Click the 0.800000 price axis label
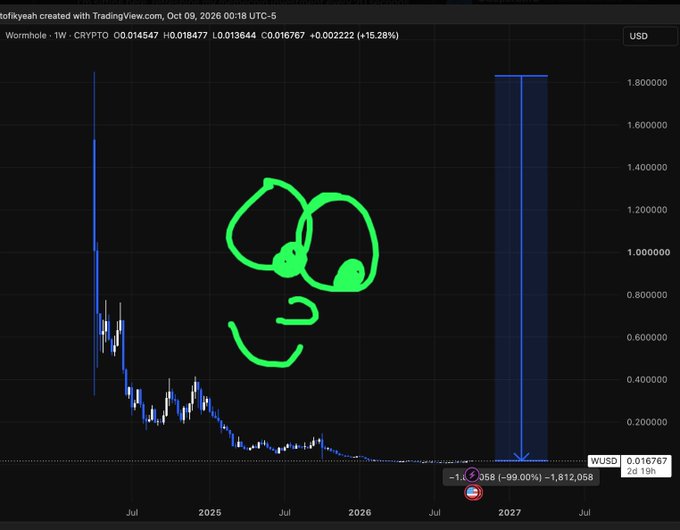 point(647,295)
